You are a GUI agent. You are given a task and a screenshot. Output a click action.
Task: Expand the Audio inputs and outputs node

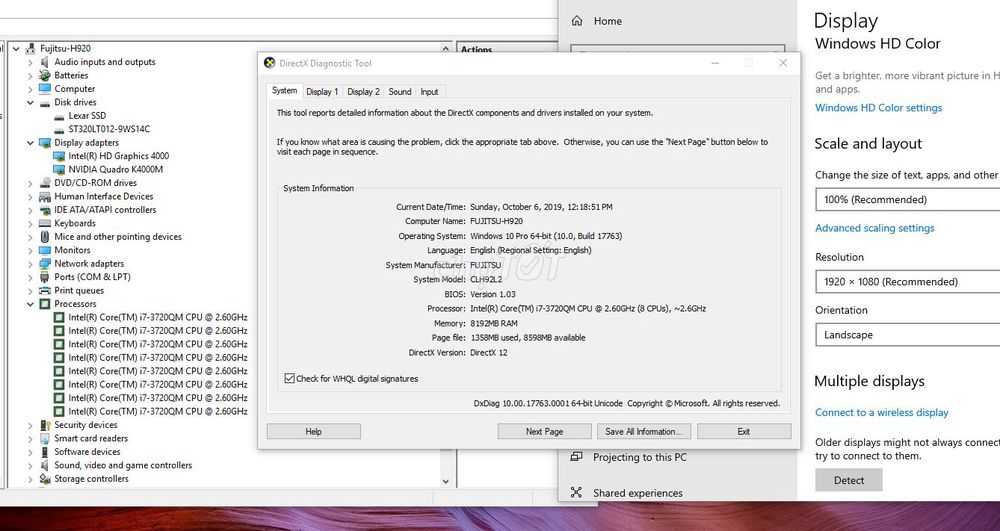coord(30,62)
